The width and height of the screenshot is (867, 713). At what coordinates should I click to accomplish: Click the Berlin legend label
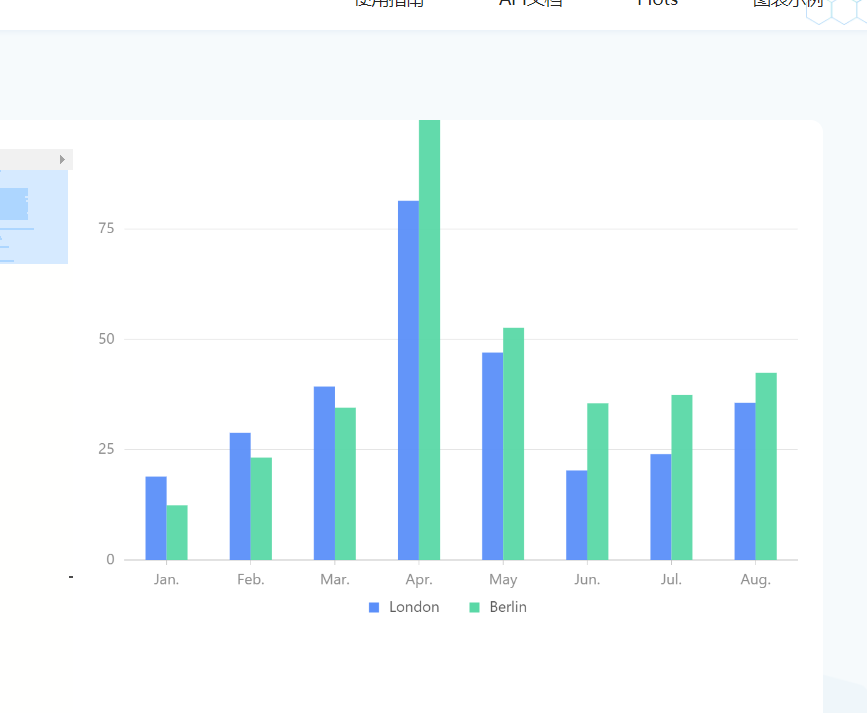click(x=508, y=607)
